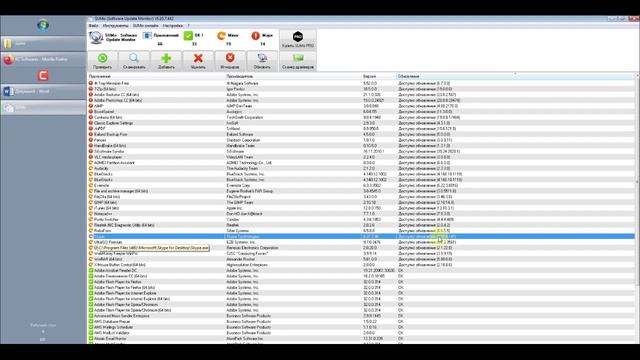
Task: Click the orange Minor summary icon
Action: click(221, 36)
